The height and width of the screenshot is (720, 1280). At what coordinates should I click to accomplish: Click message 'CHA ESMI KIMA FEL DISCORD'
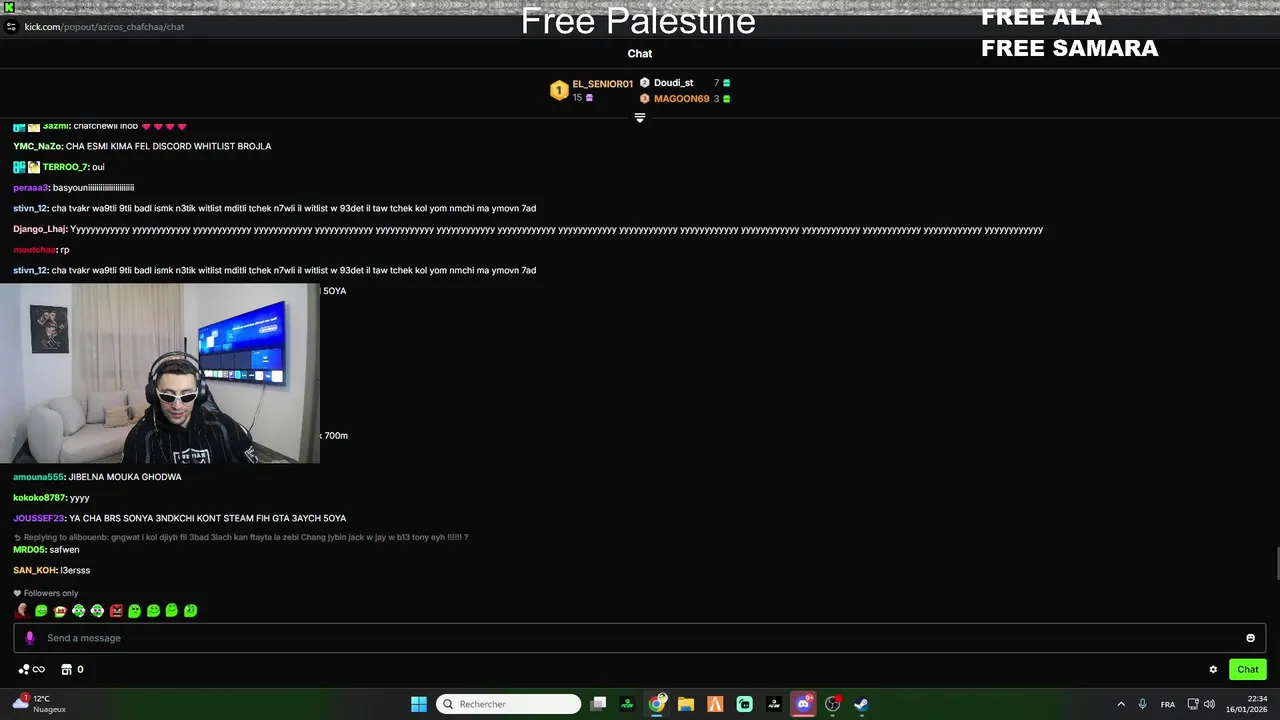(x=169, y=146)
